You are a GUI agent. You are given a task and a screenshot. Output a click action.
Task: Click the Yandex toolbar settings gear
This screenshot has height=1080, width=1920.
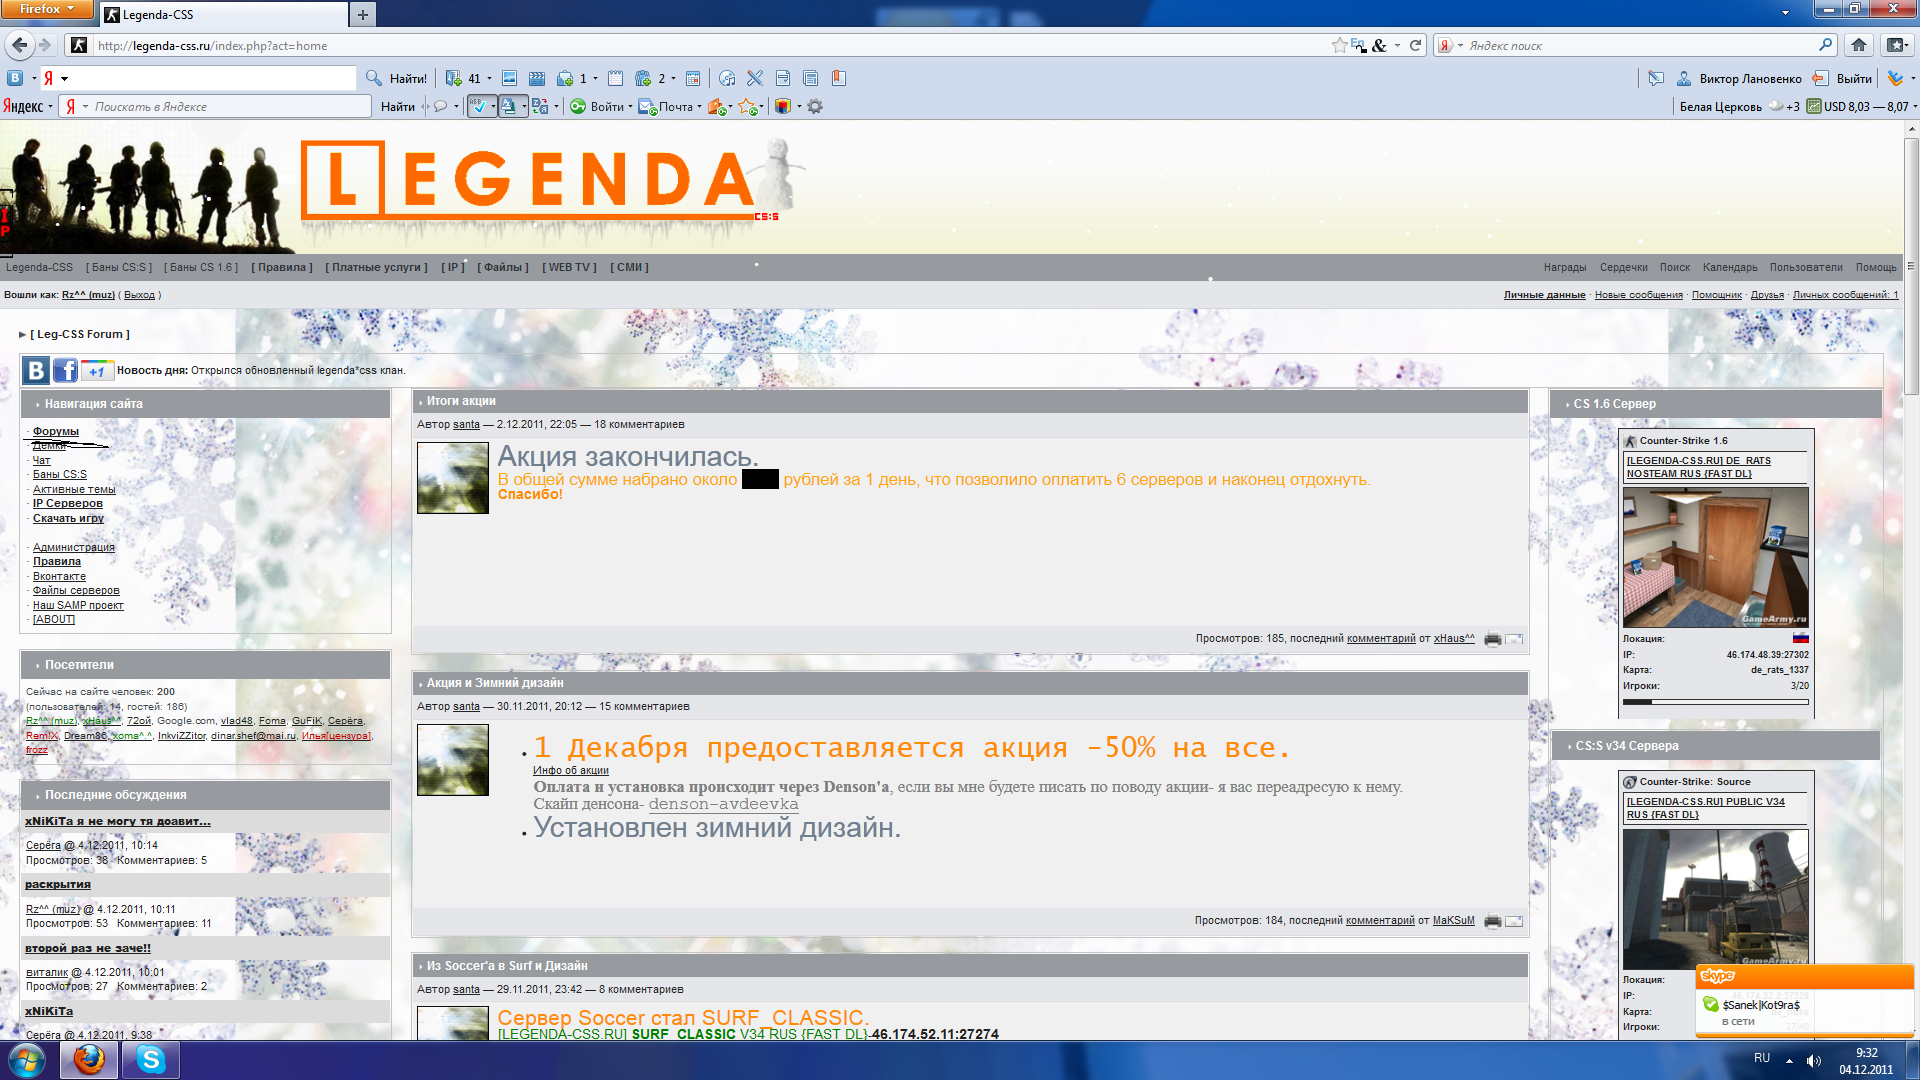click(x=815, y=107)
